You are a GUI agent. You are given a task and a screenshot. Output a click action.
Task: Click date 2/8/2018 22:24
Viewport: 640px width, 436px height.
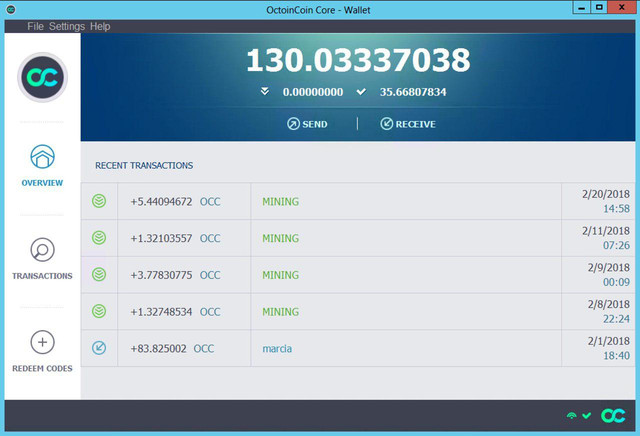609,311
